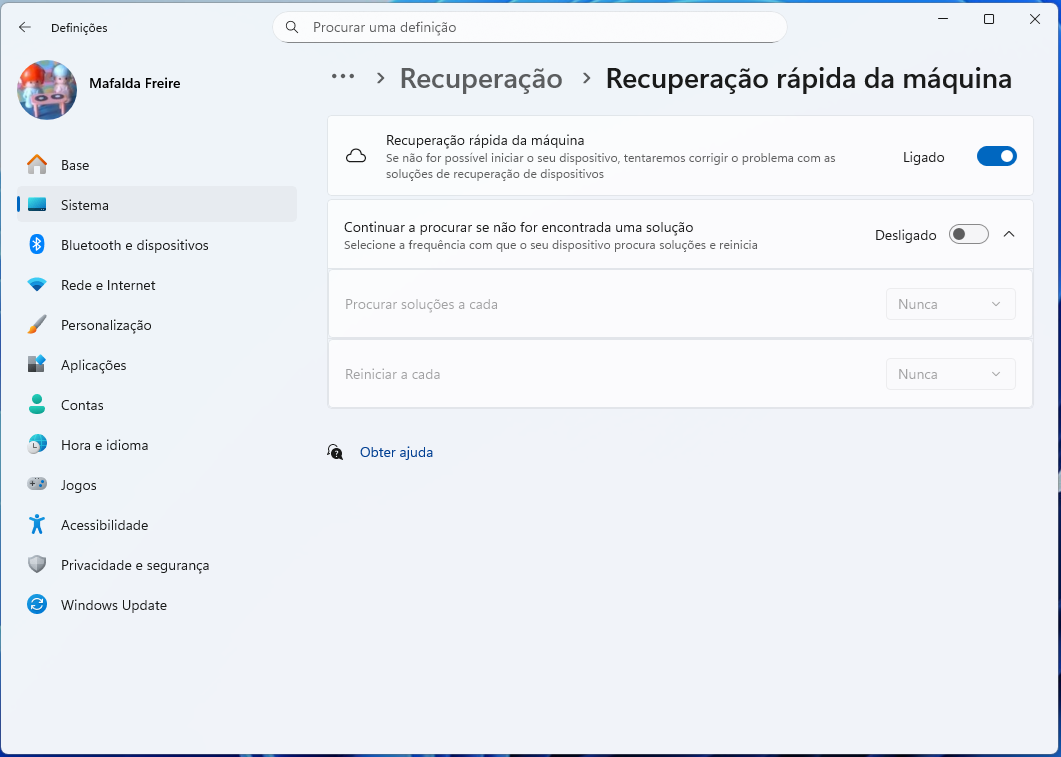Open the Procurar soluções a cada dropdown
The height and width of the screenshot is (757, 1061).
click(x=950, y=304)
